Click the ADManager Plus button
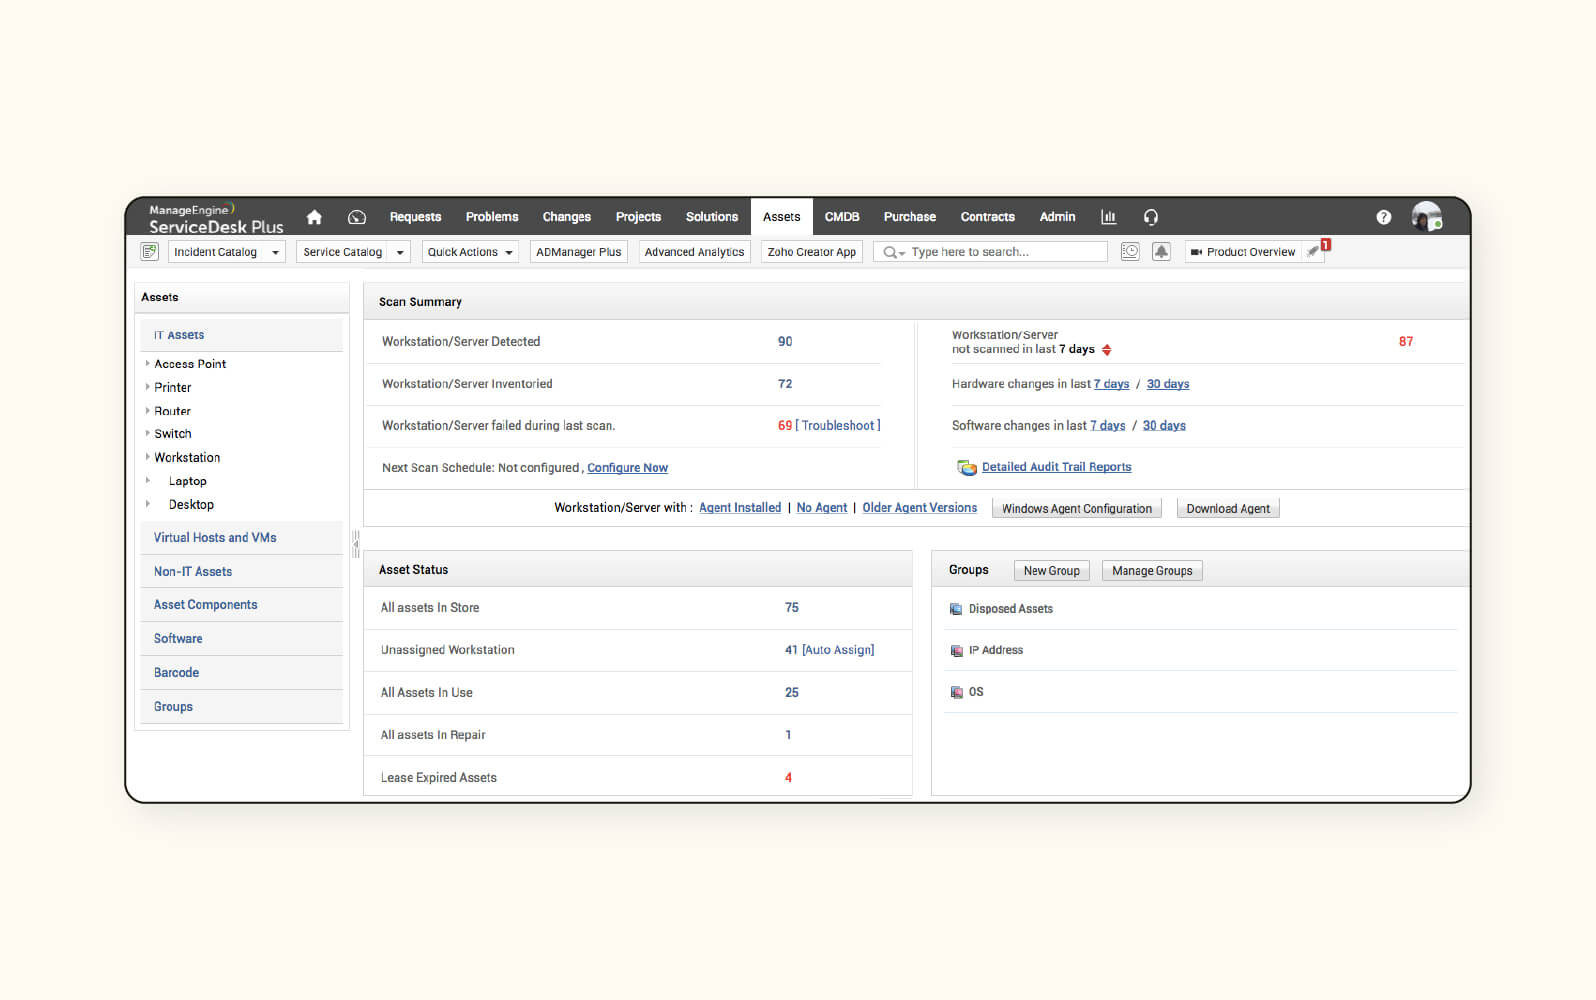The width and height of the screenshot is (1596, 1000). pos(579,252)
